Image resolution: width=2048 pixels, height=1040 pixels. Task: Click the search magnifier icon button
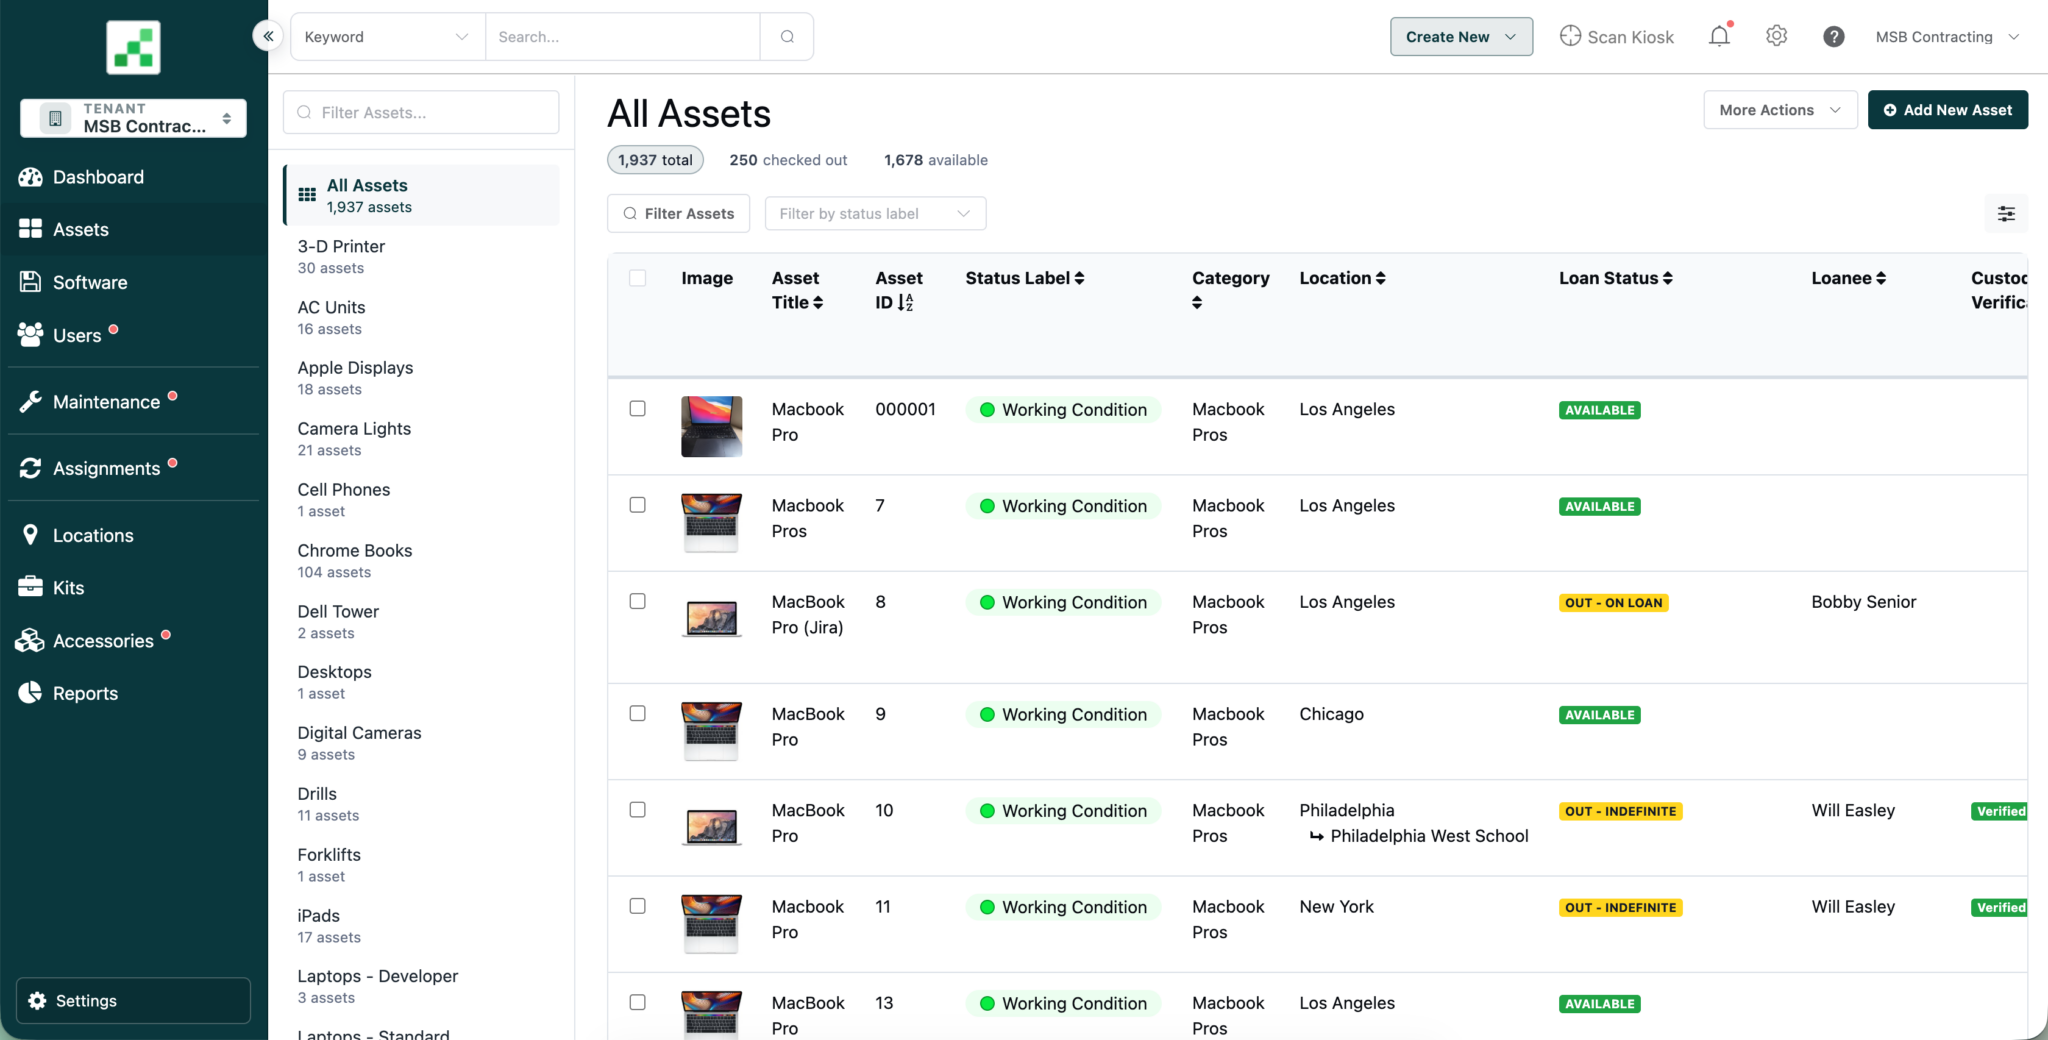787,37
